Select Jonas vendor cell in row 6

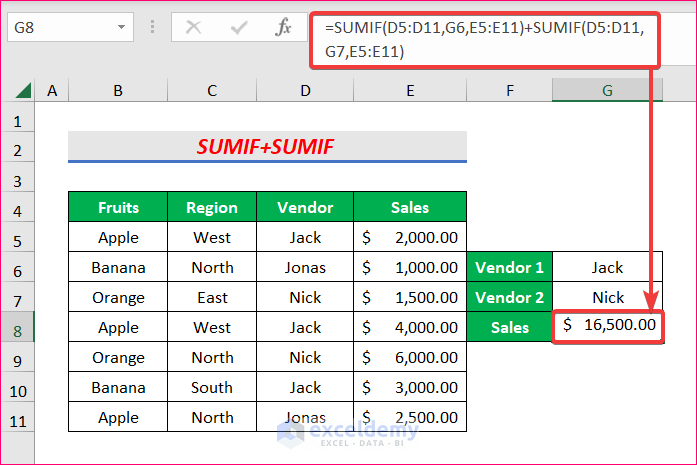(305, 267)
